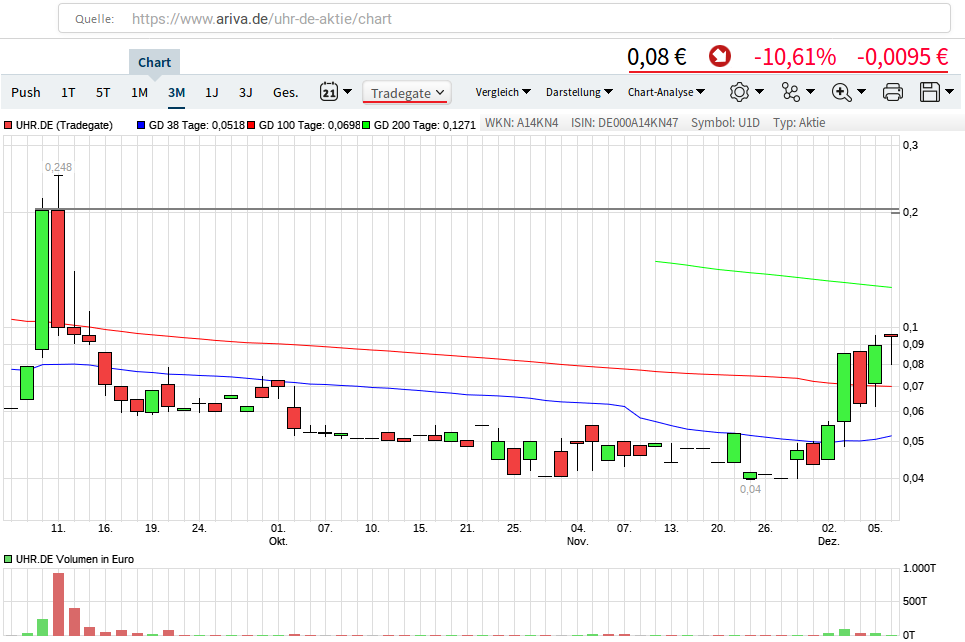The height and width of the screenshot is (642, 965).
Task: Switch to Push time range
Action: point(26,92)
